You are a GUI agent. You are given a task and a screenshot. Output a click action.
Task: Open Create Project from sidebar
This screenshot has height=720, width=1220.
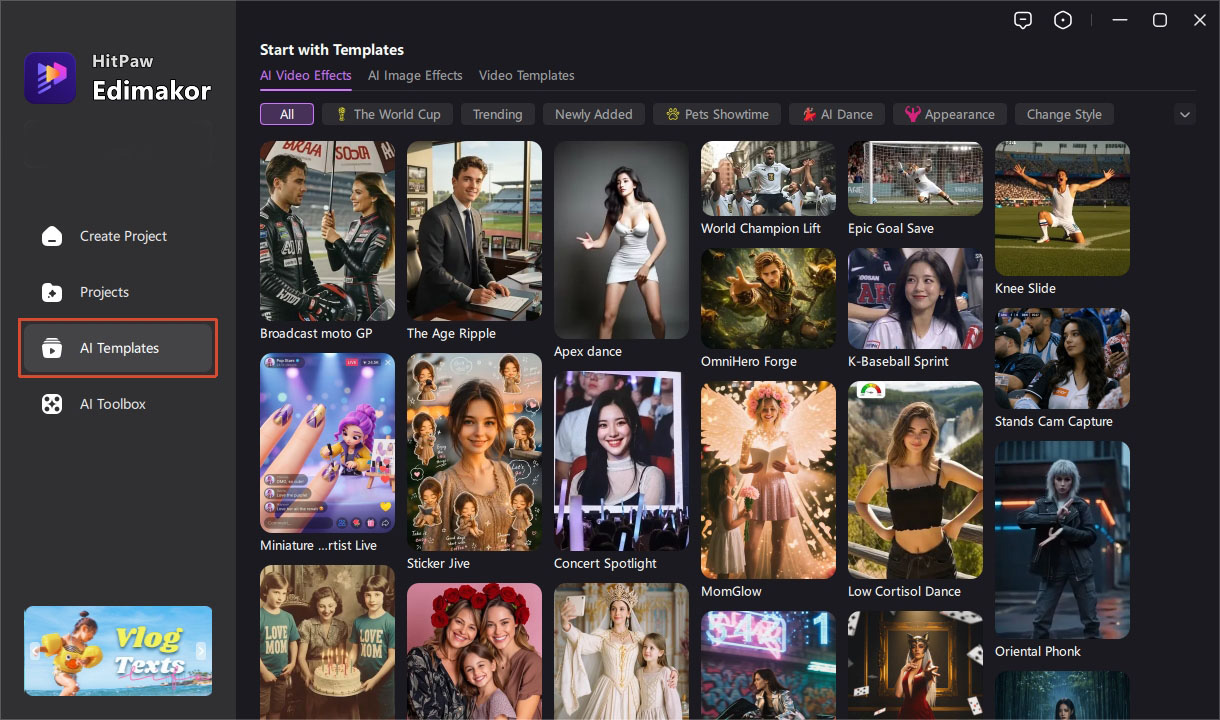click(117, 236)
